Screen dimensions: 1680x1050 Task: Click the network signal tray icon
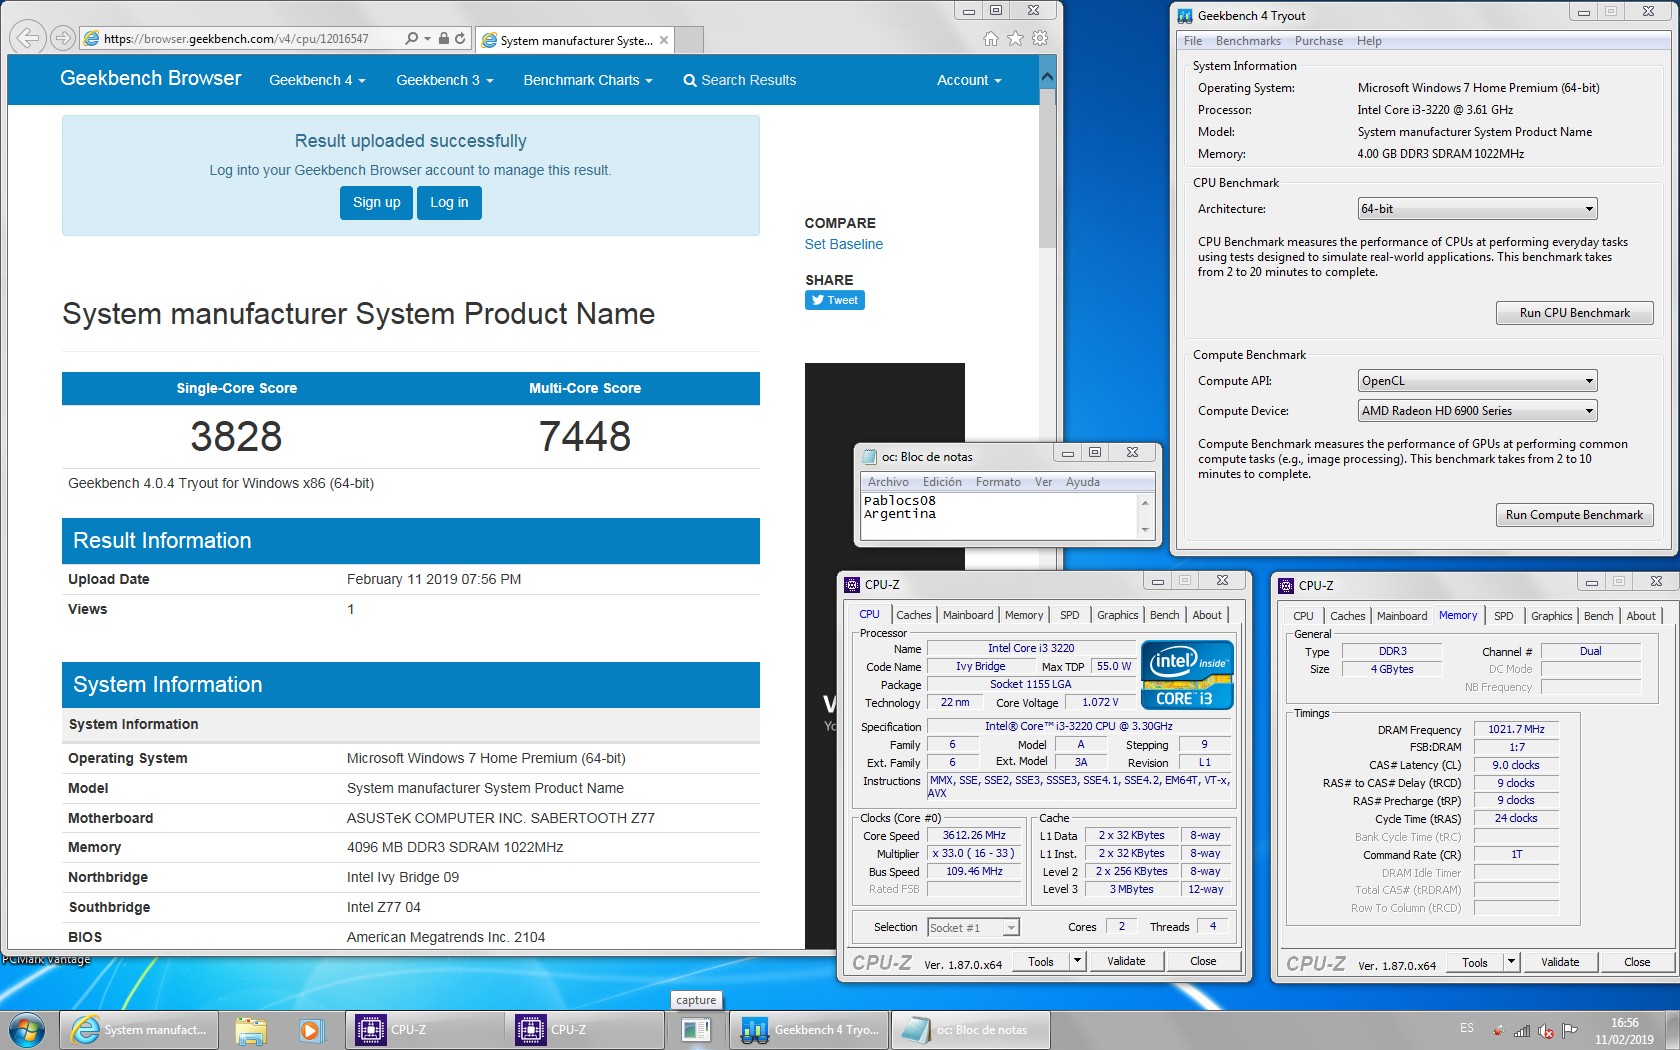coord(1522,1031)
